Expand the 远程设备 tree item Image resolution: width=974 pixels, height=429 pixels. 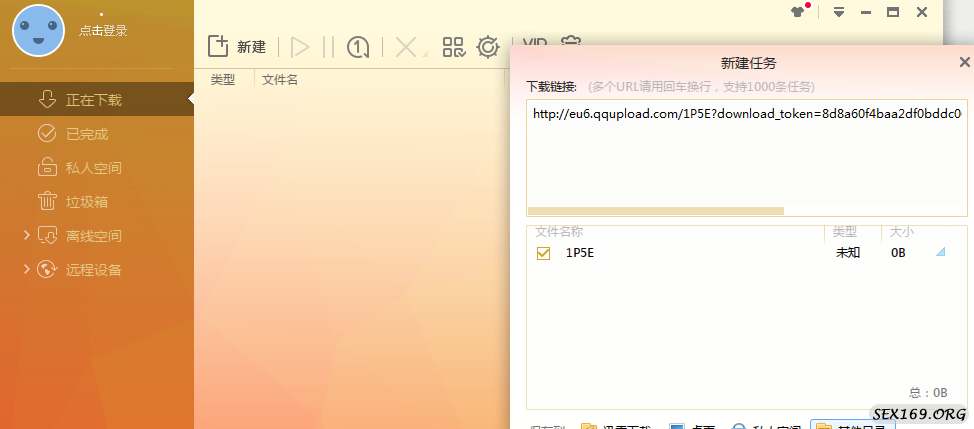click(x=25, y=270)
